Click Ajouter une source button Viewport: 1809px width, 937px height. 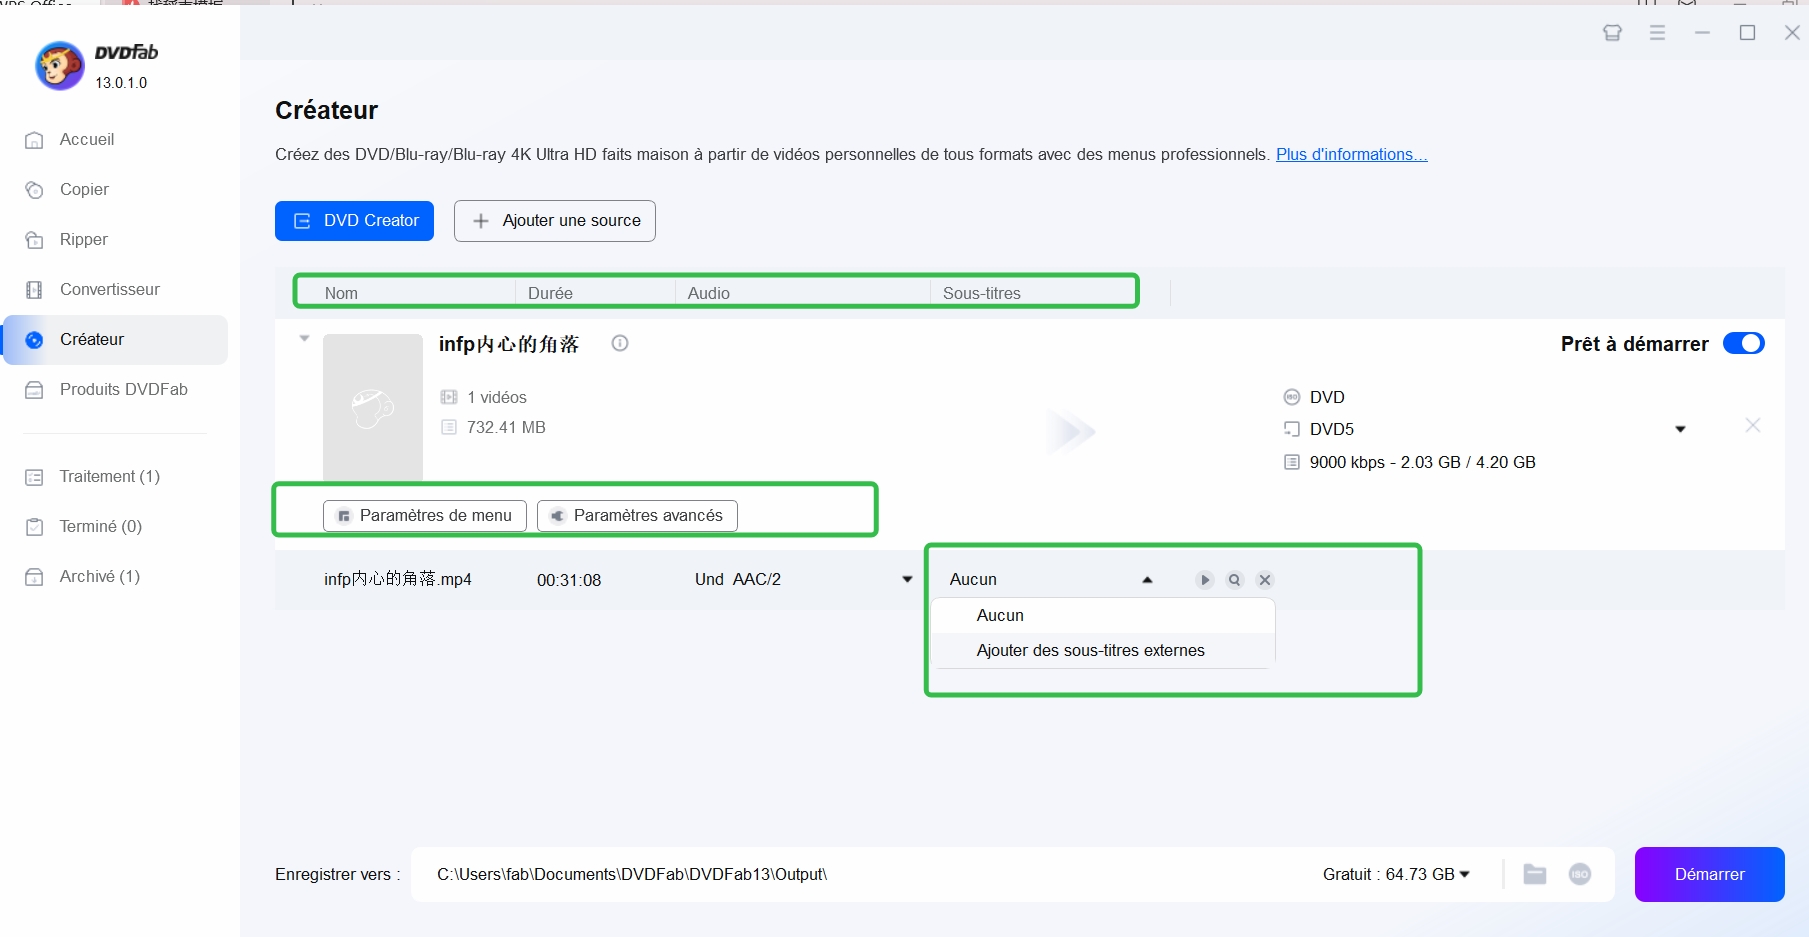tap(555, 221)
